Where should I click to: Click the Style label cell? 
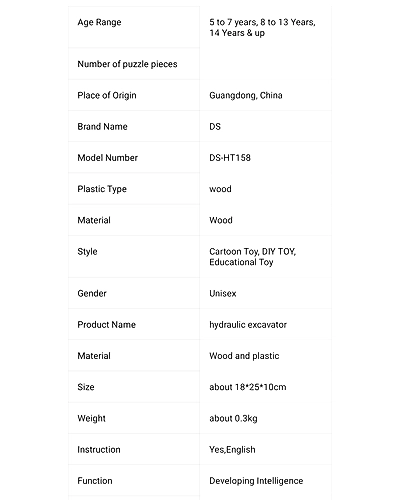coord(134,257)
